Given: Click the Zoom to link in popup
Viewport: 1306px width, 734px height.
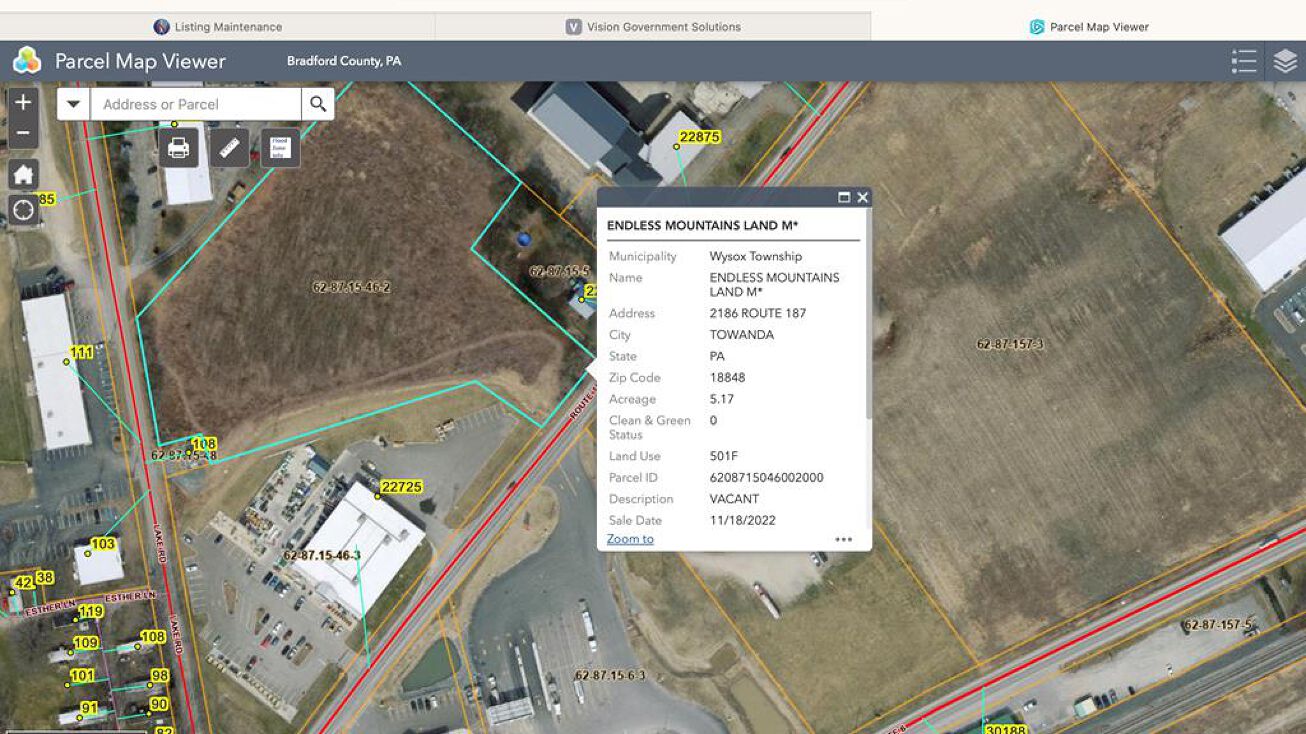Looking at the screenshot, I should [629, 538].
